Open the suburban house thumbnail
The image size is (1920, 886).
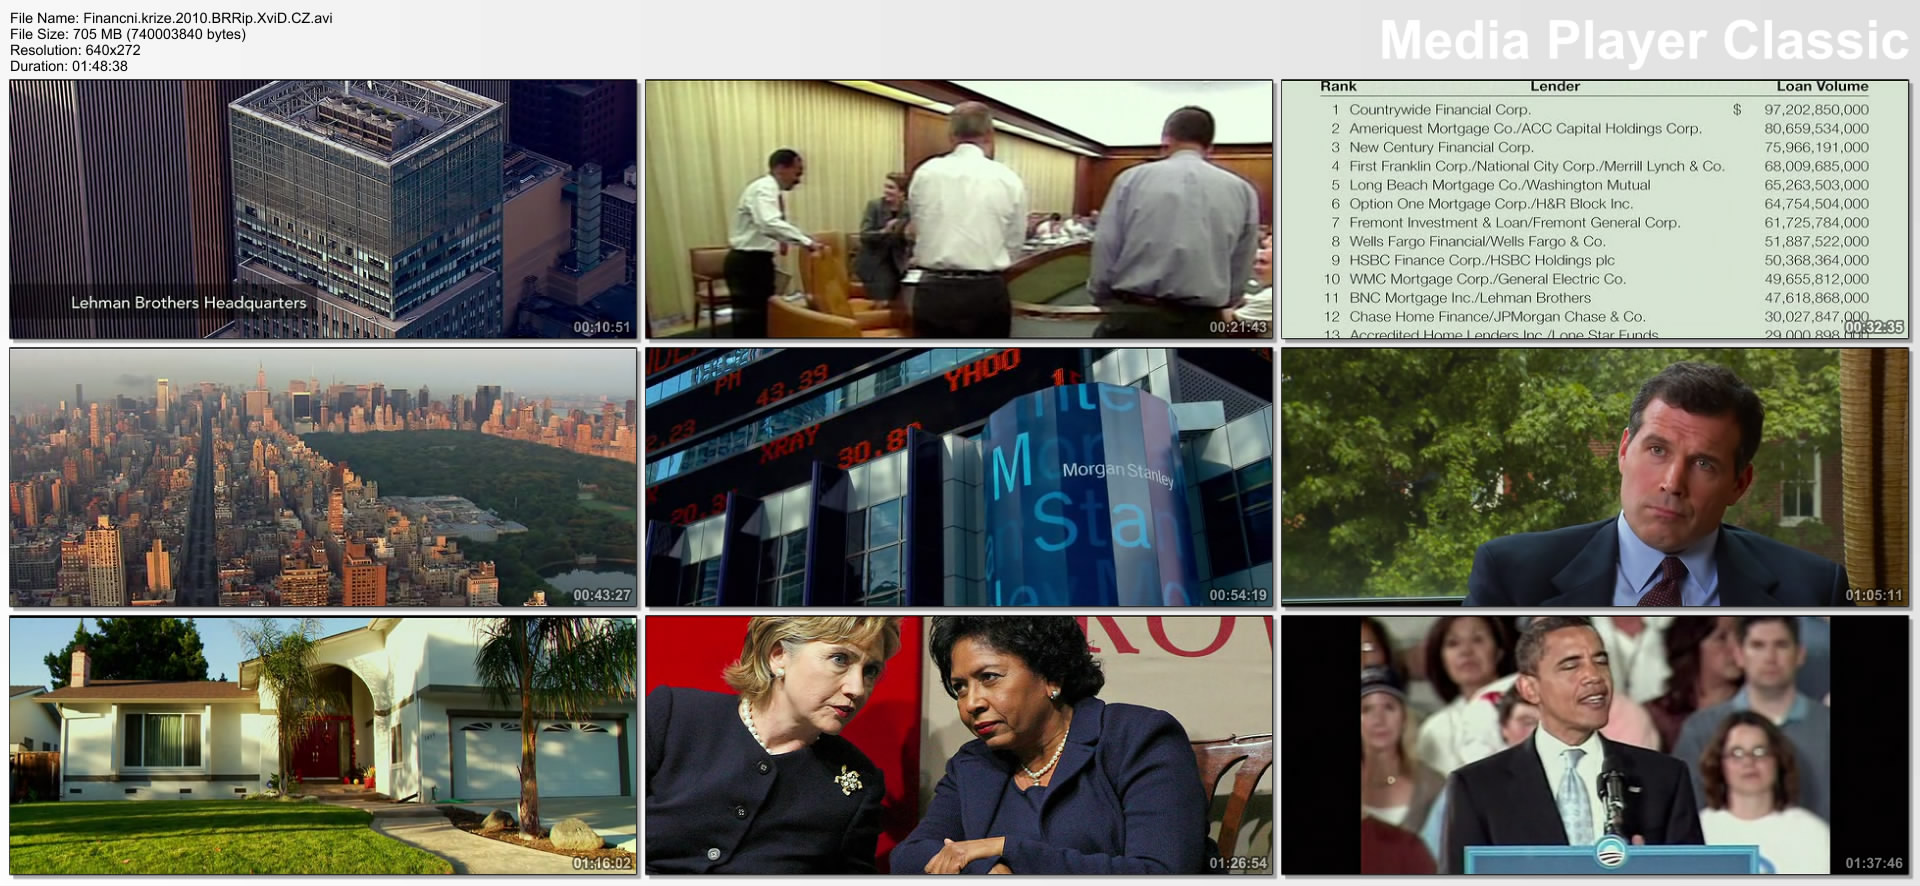[323, 745]
